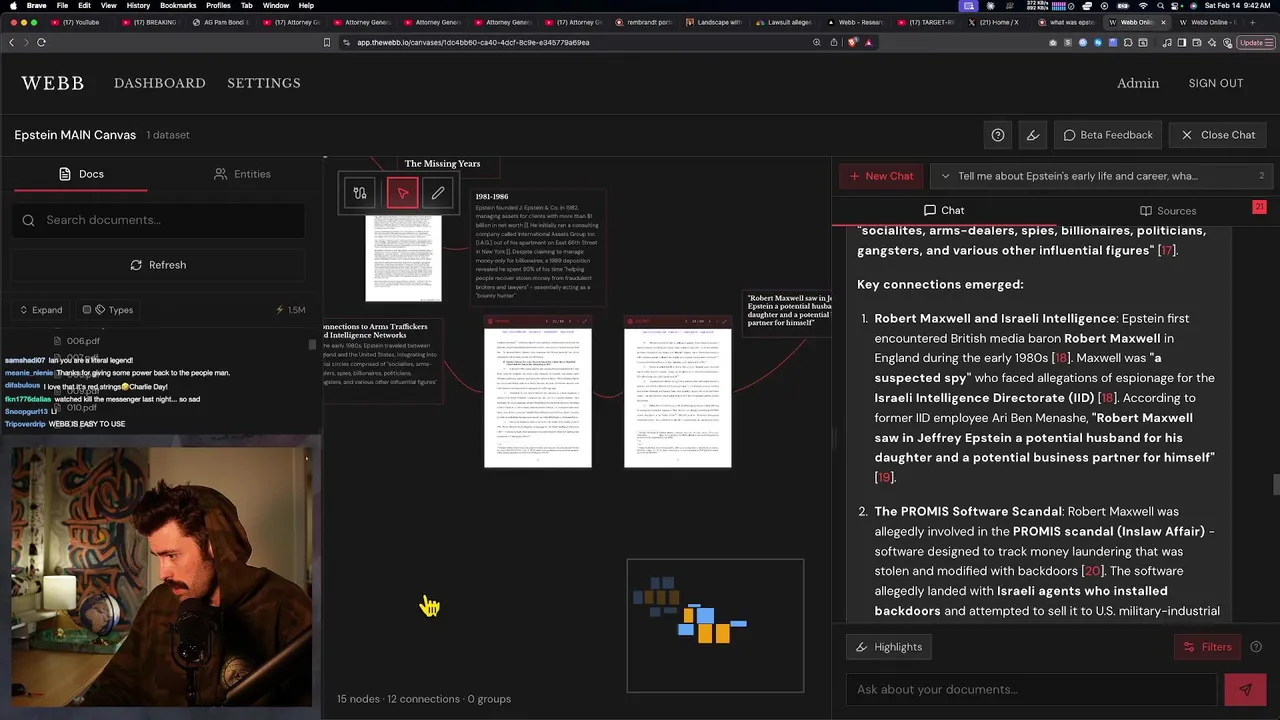Image resolution: width=1280 pixels, height=720 pixels.
Task: Click the bookmark icon in the address bar
Action: 326,42
